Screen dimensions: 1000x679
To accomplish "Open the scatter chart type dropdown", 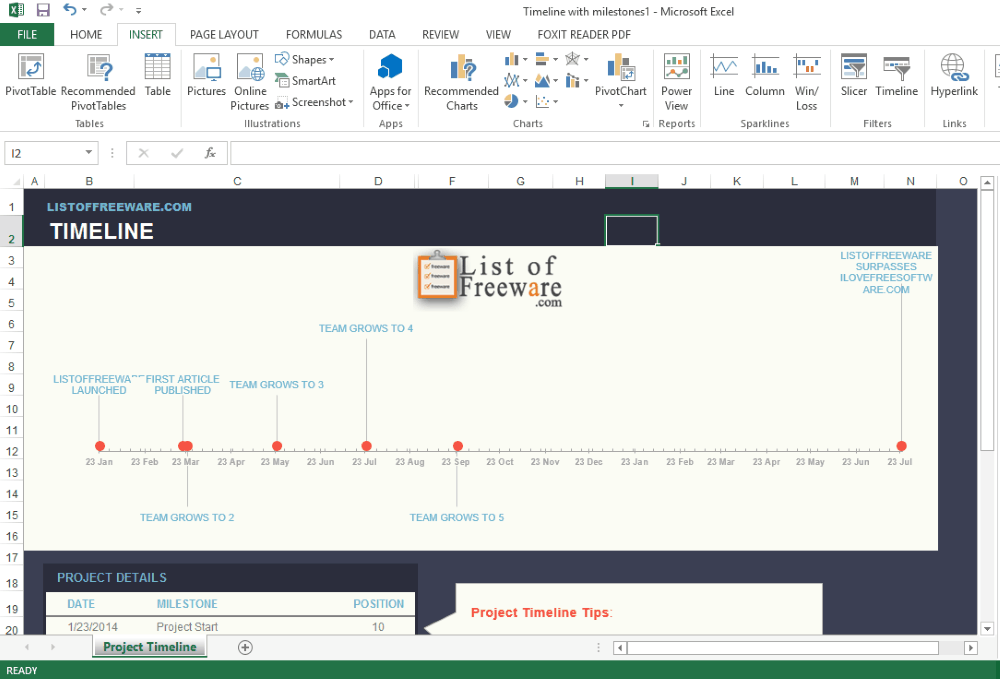I will point(547,101).
